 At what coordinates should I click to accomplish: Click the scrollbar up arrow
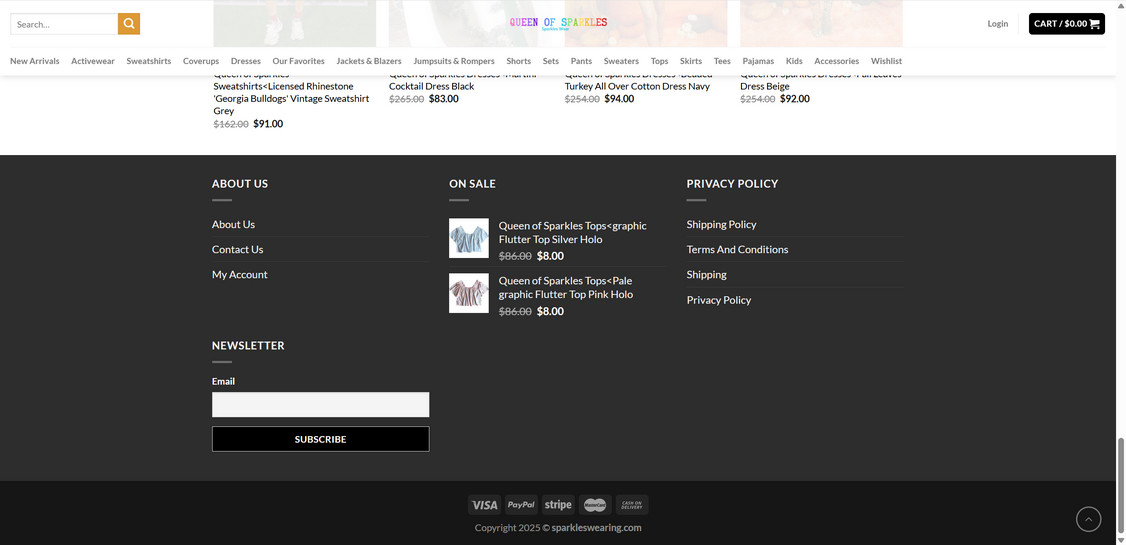pyautogui.click(x=1120, y=4)
